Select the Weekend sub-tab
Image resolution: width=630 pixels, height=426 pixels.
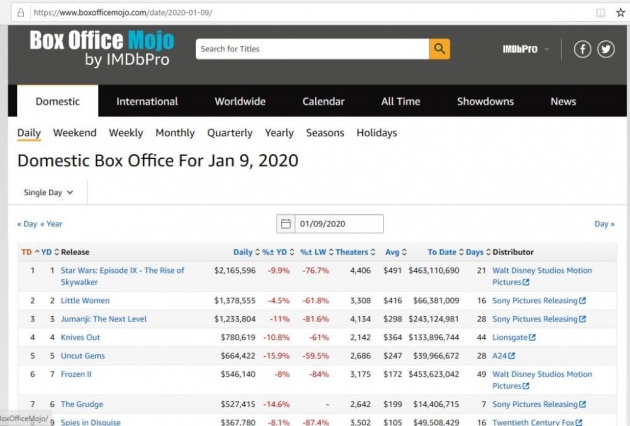coord(75,133)
